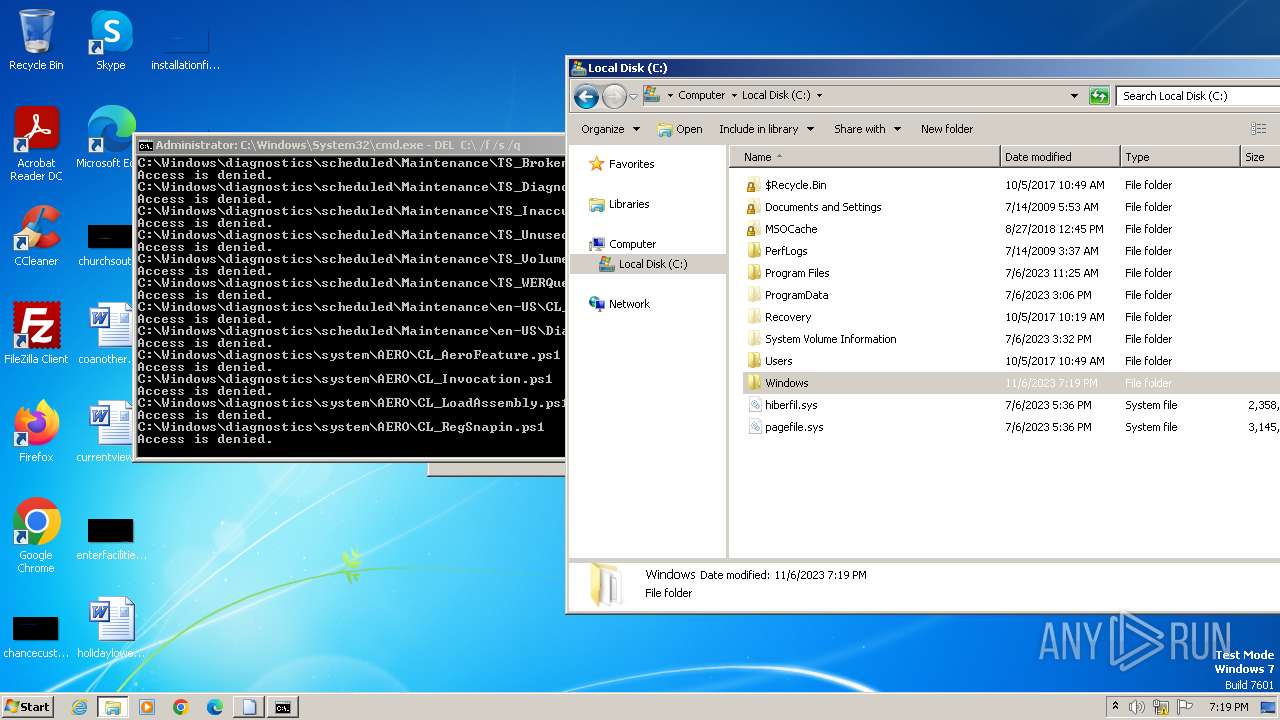
Task: Sort by the Name column header
Action: pos(864,157)
